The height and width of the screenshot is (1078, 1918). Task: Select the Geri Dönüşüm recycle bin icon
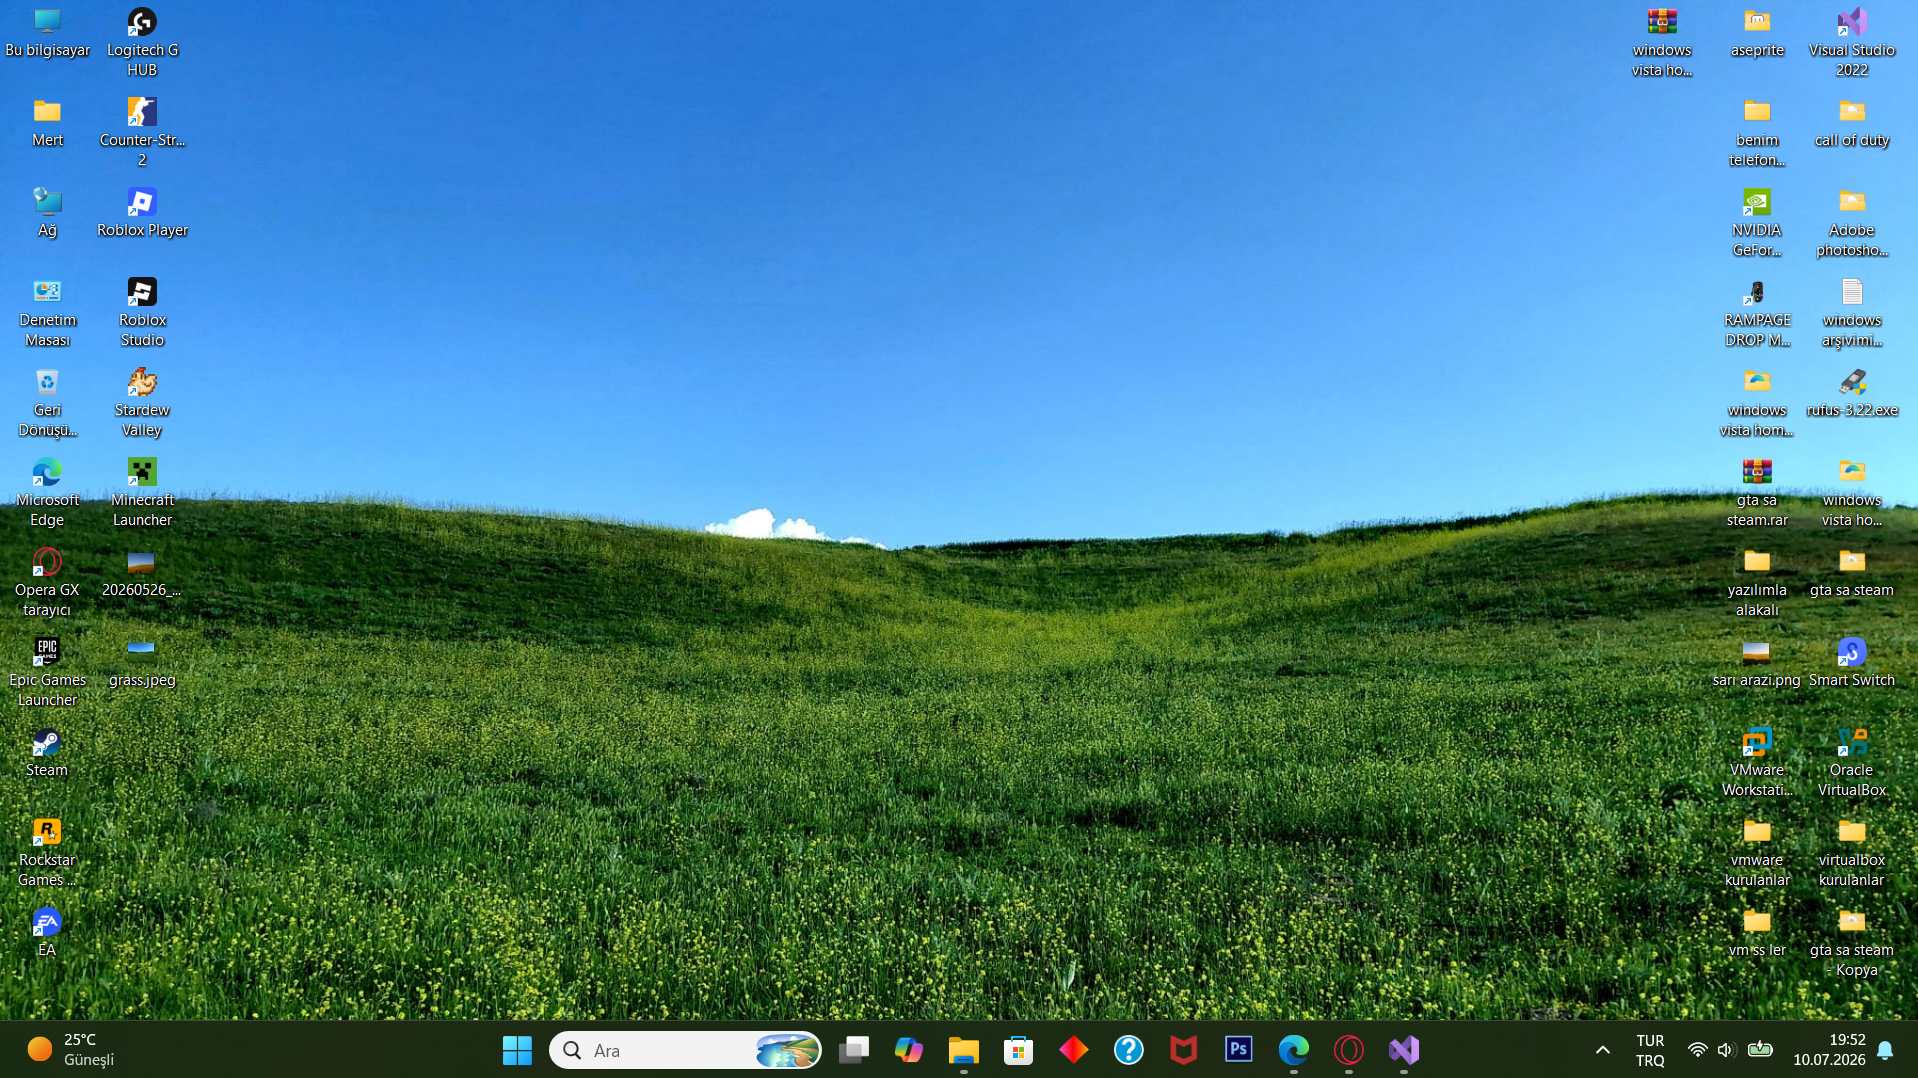pos(47,403)
